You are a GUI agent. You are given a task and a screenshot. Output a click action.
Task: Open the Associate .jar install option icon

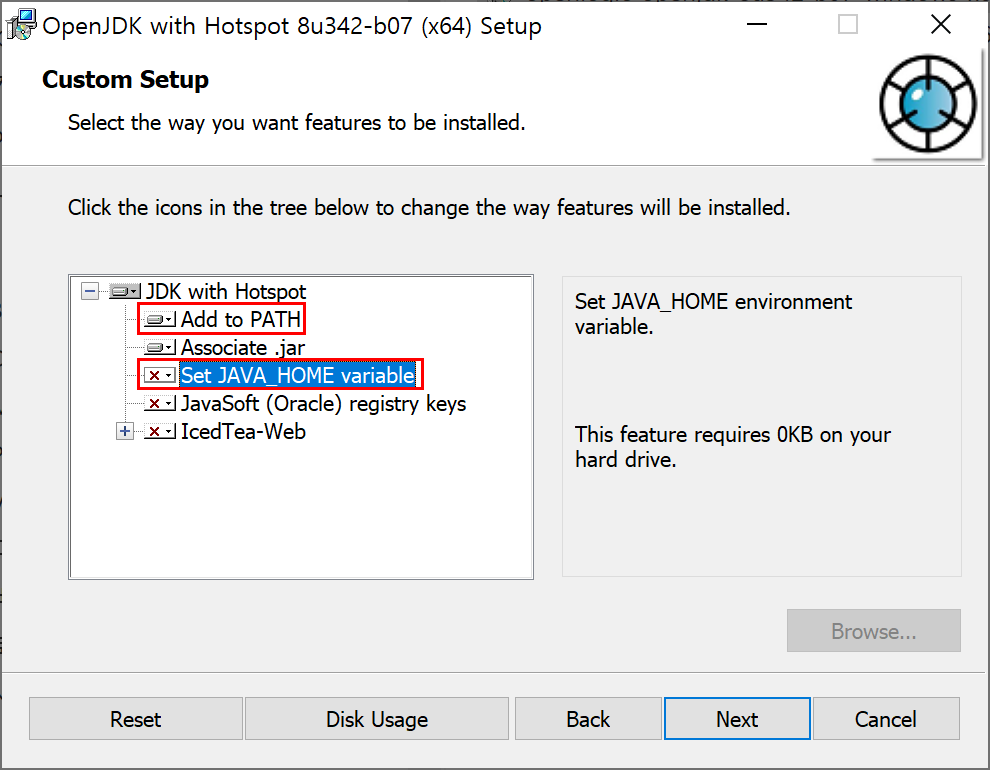[x=160, y=348]
